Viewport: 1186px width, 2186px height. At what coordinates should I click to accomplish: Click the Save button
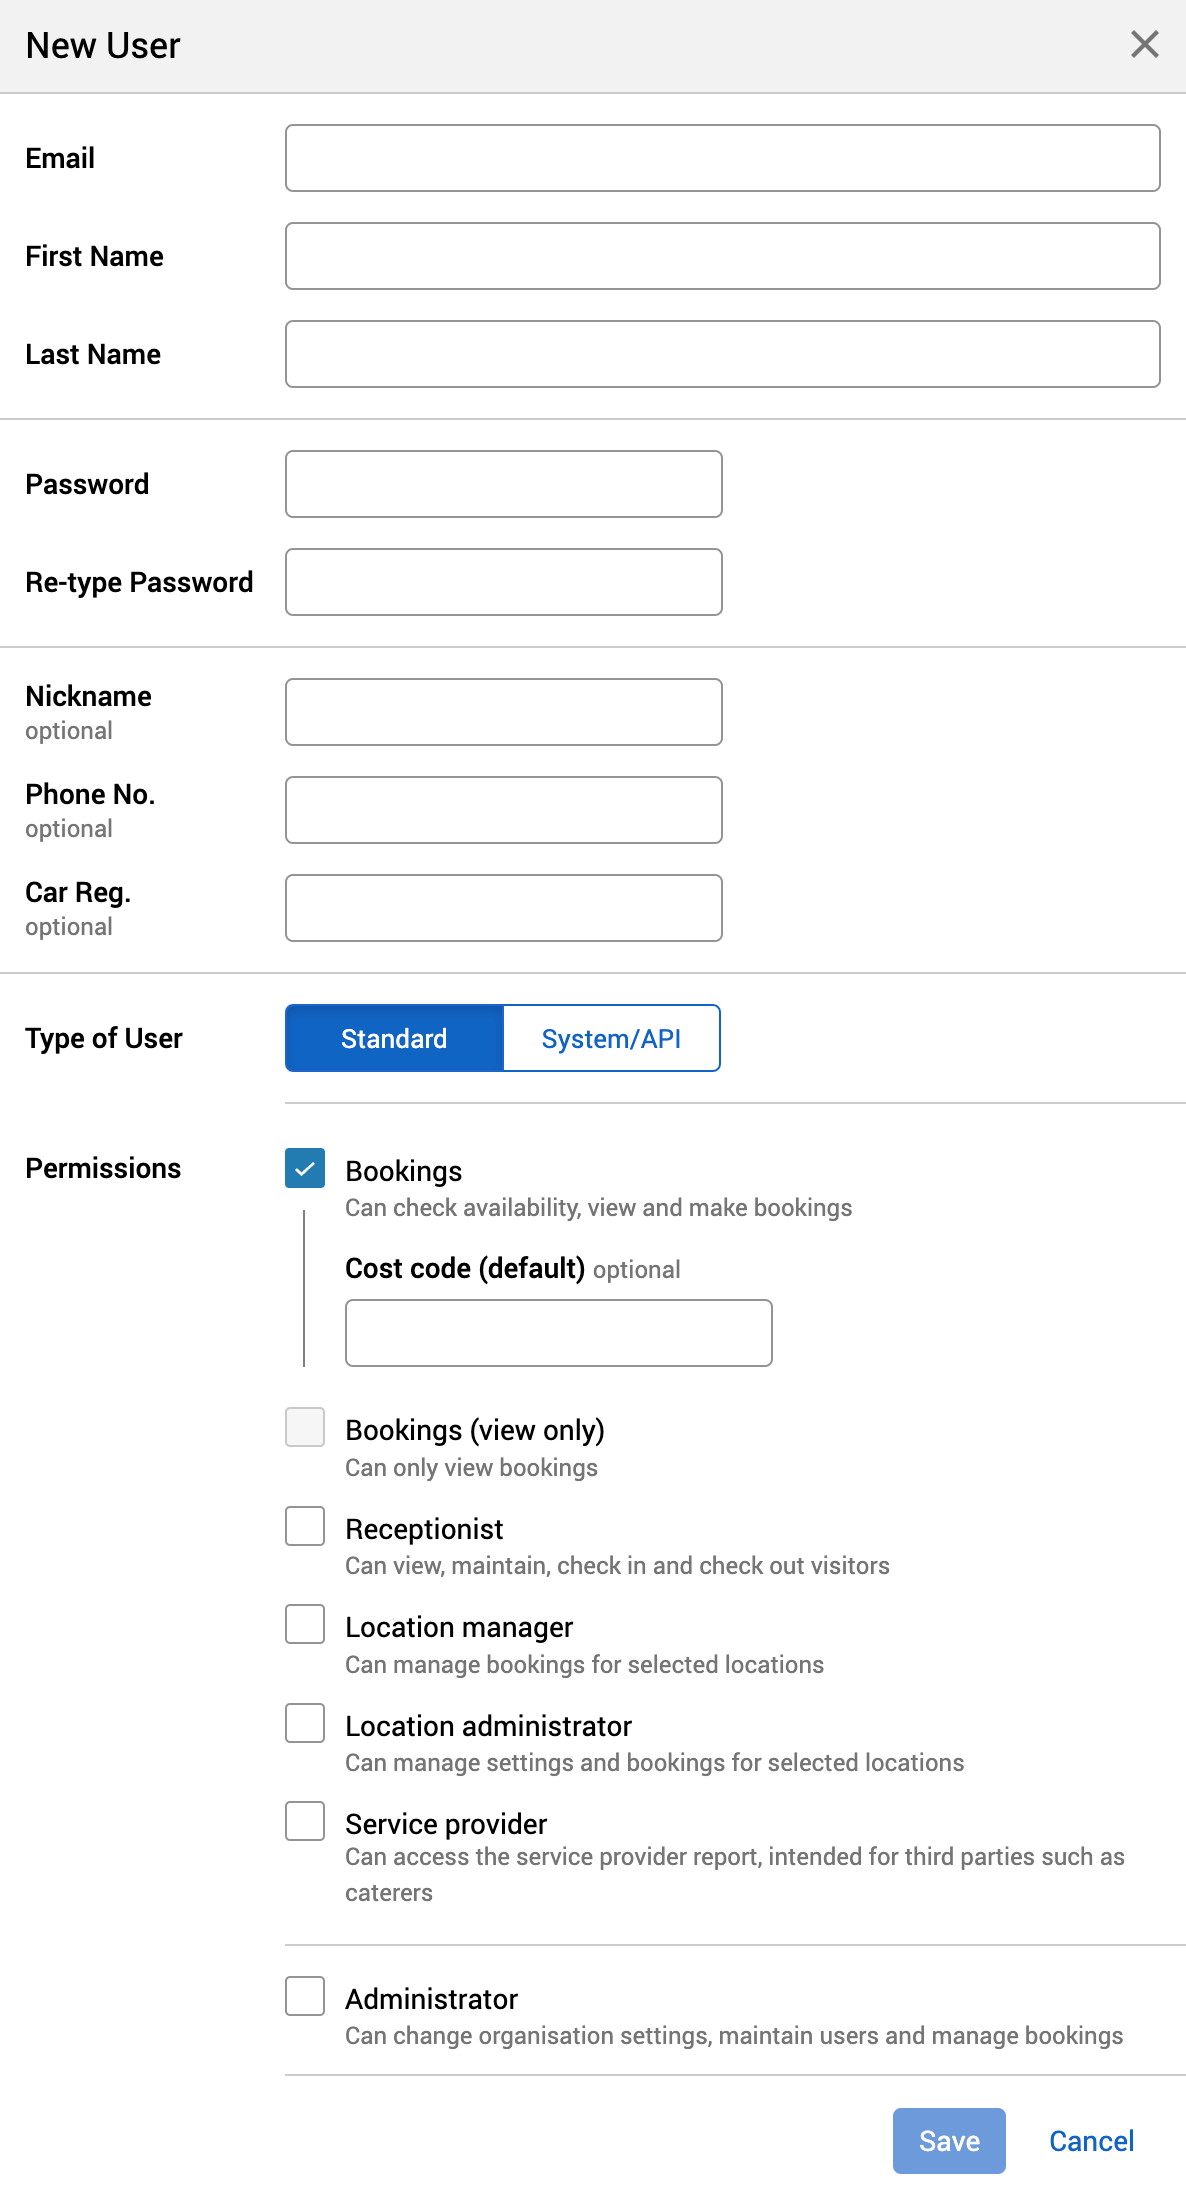click(948, 2140)
